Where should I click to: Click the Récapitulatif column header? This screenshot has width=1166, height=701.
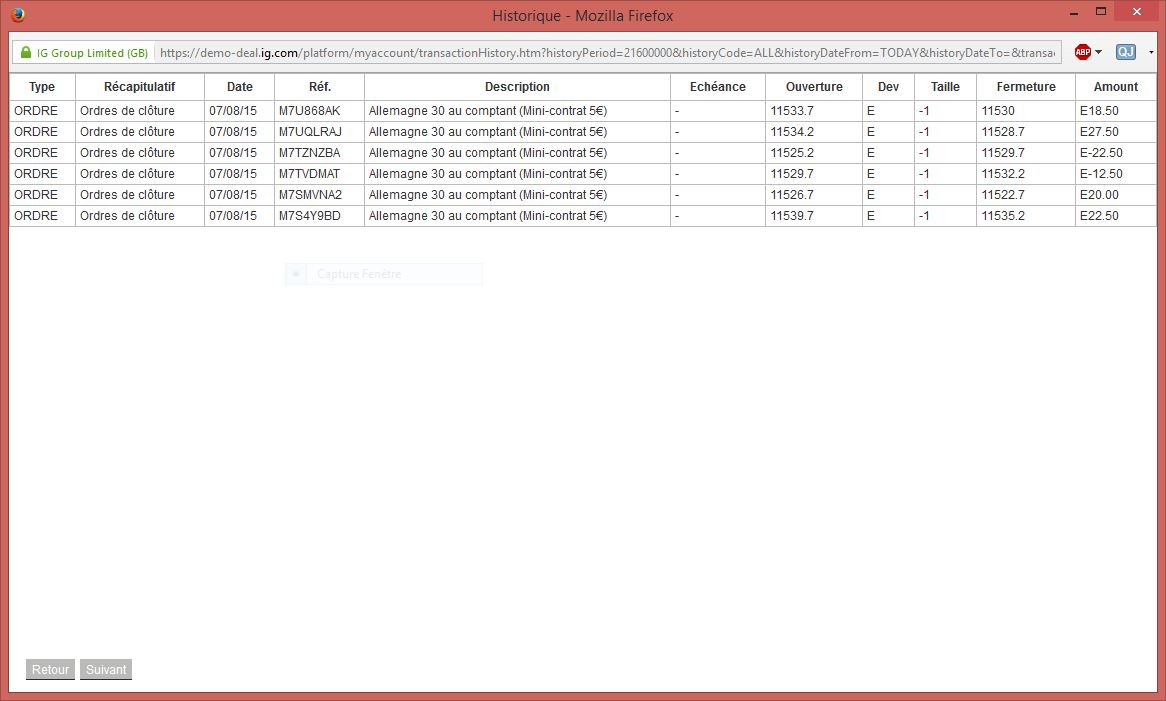[139, 87]
